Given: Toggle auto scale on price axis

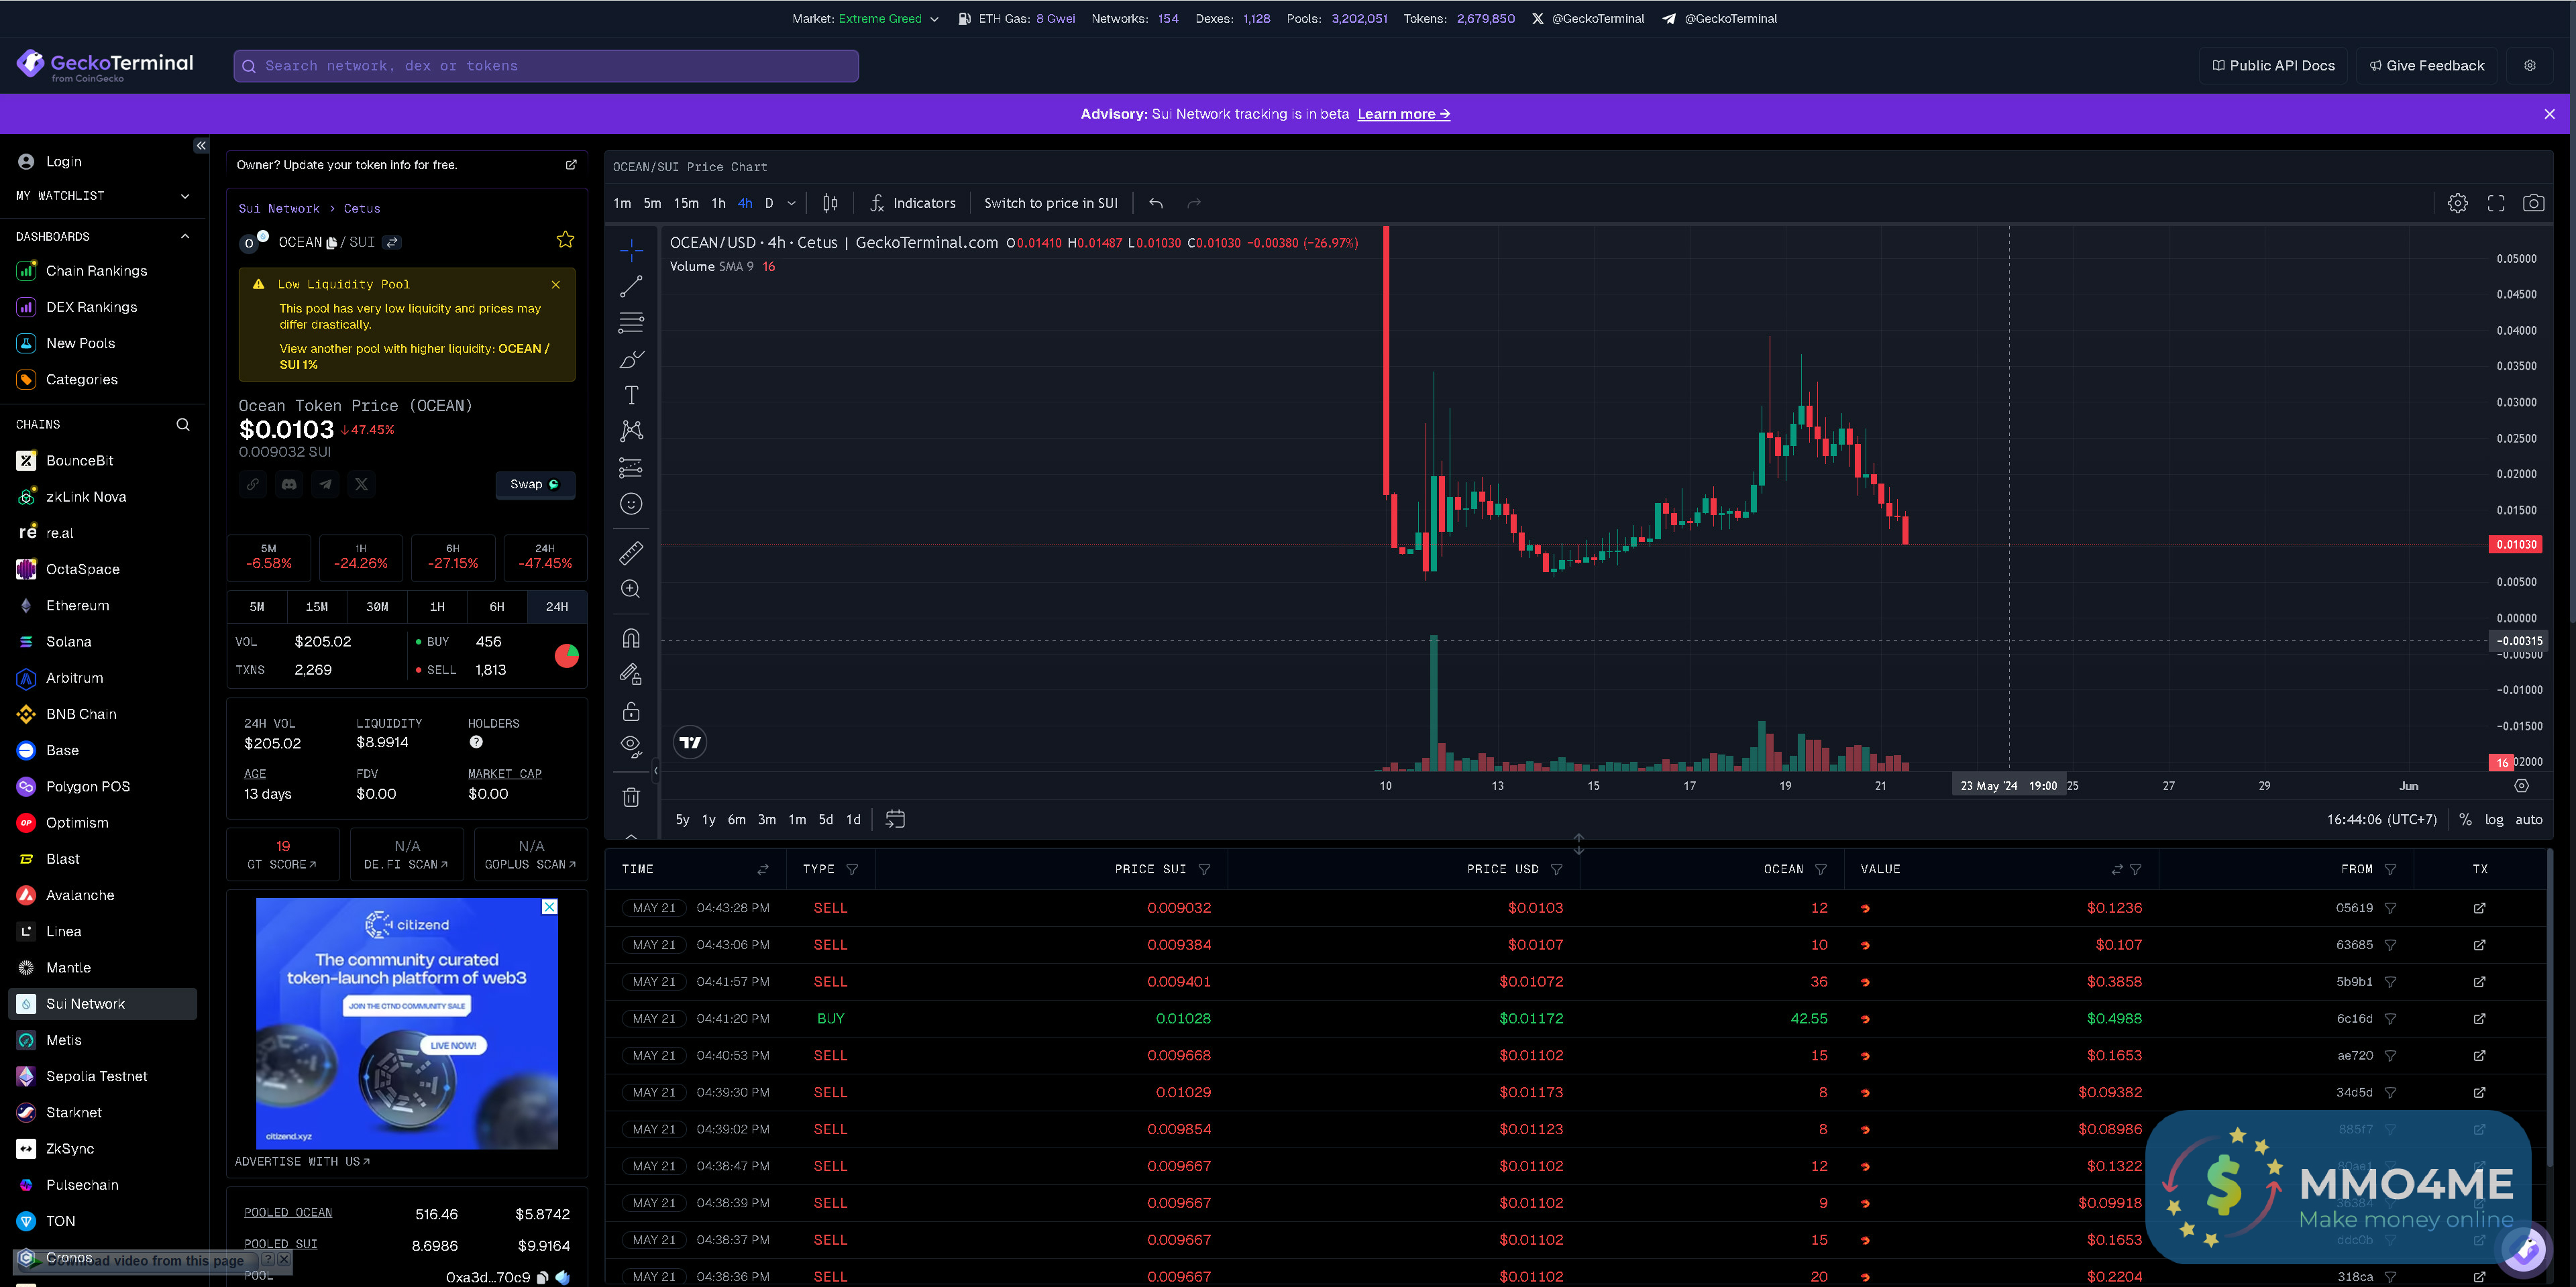Looking at the screenshot, I should [x=2529, y=819].
